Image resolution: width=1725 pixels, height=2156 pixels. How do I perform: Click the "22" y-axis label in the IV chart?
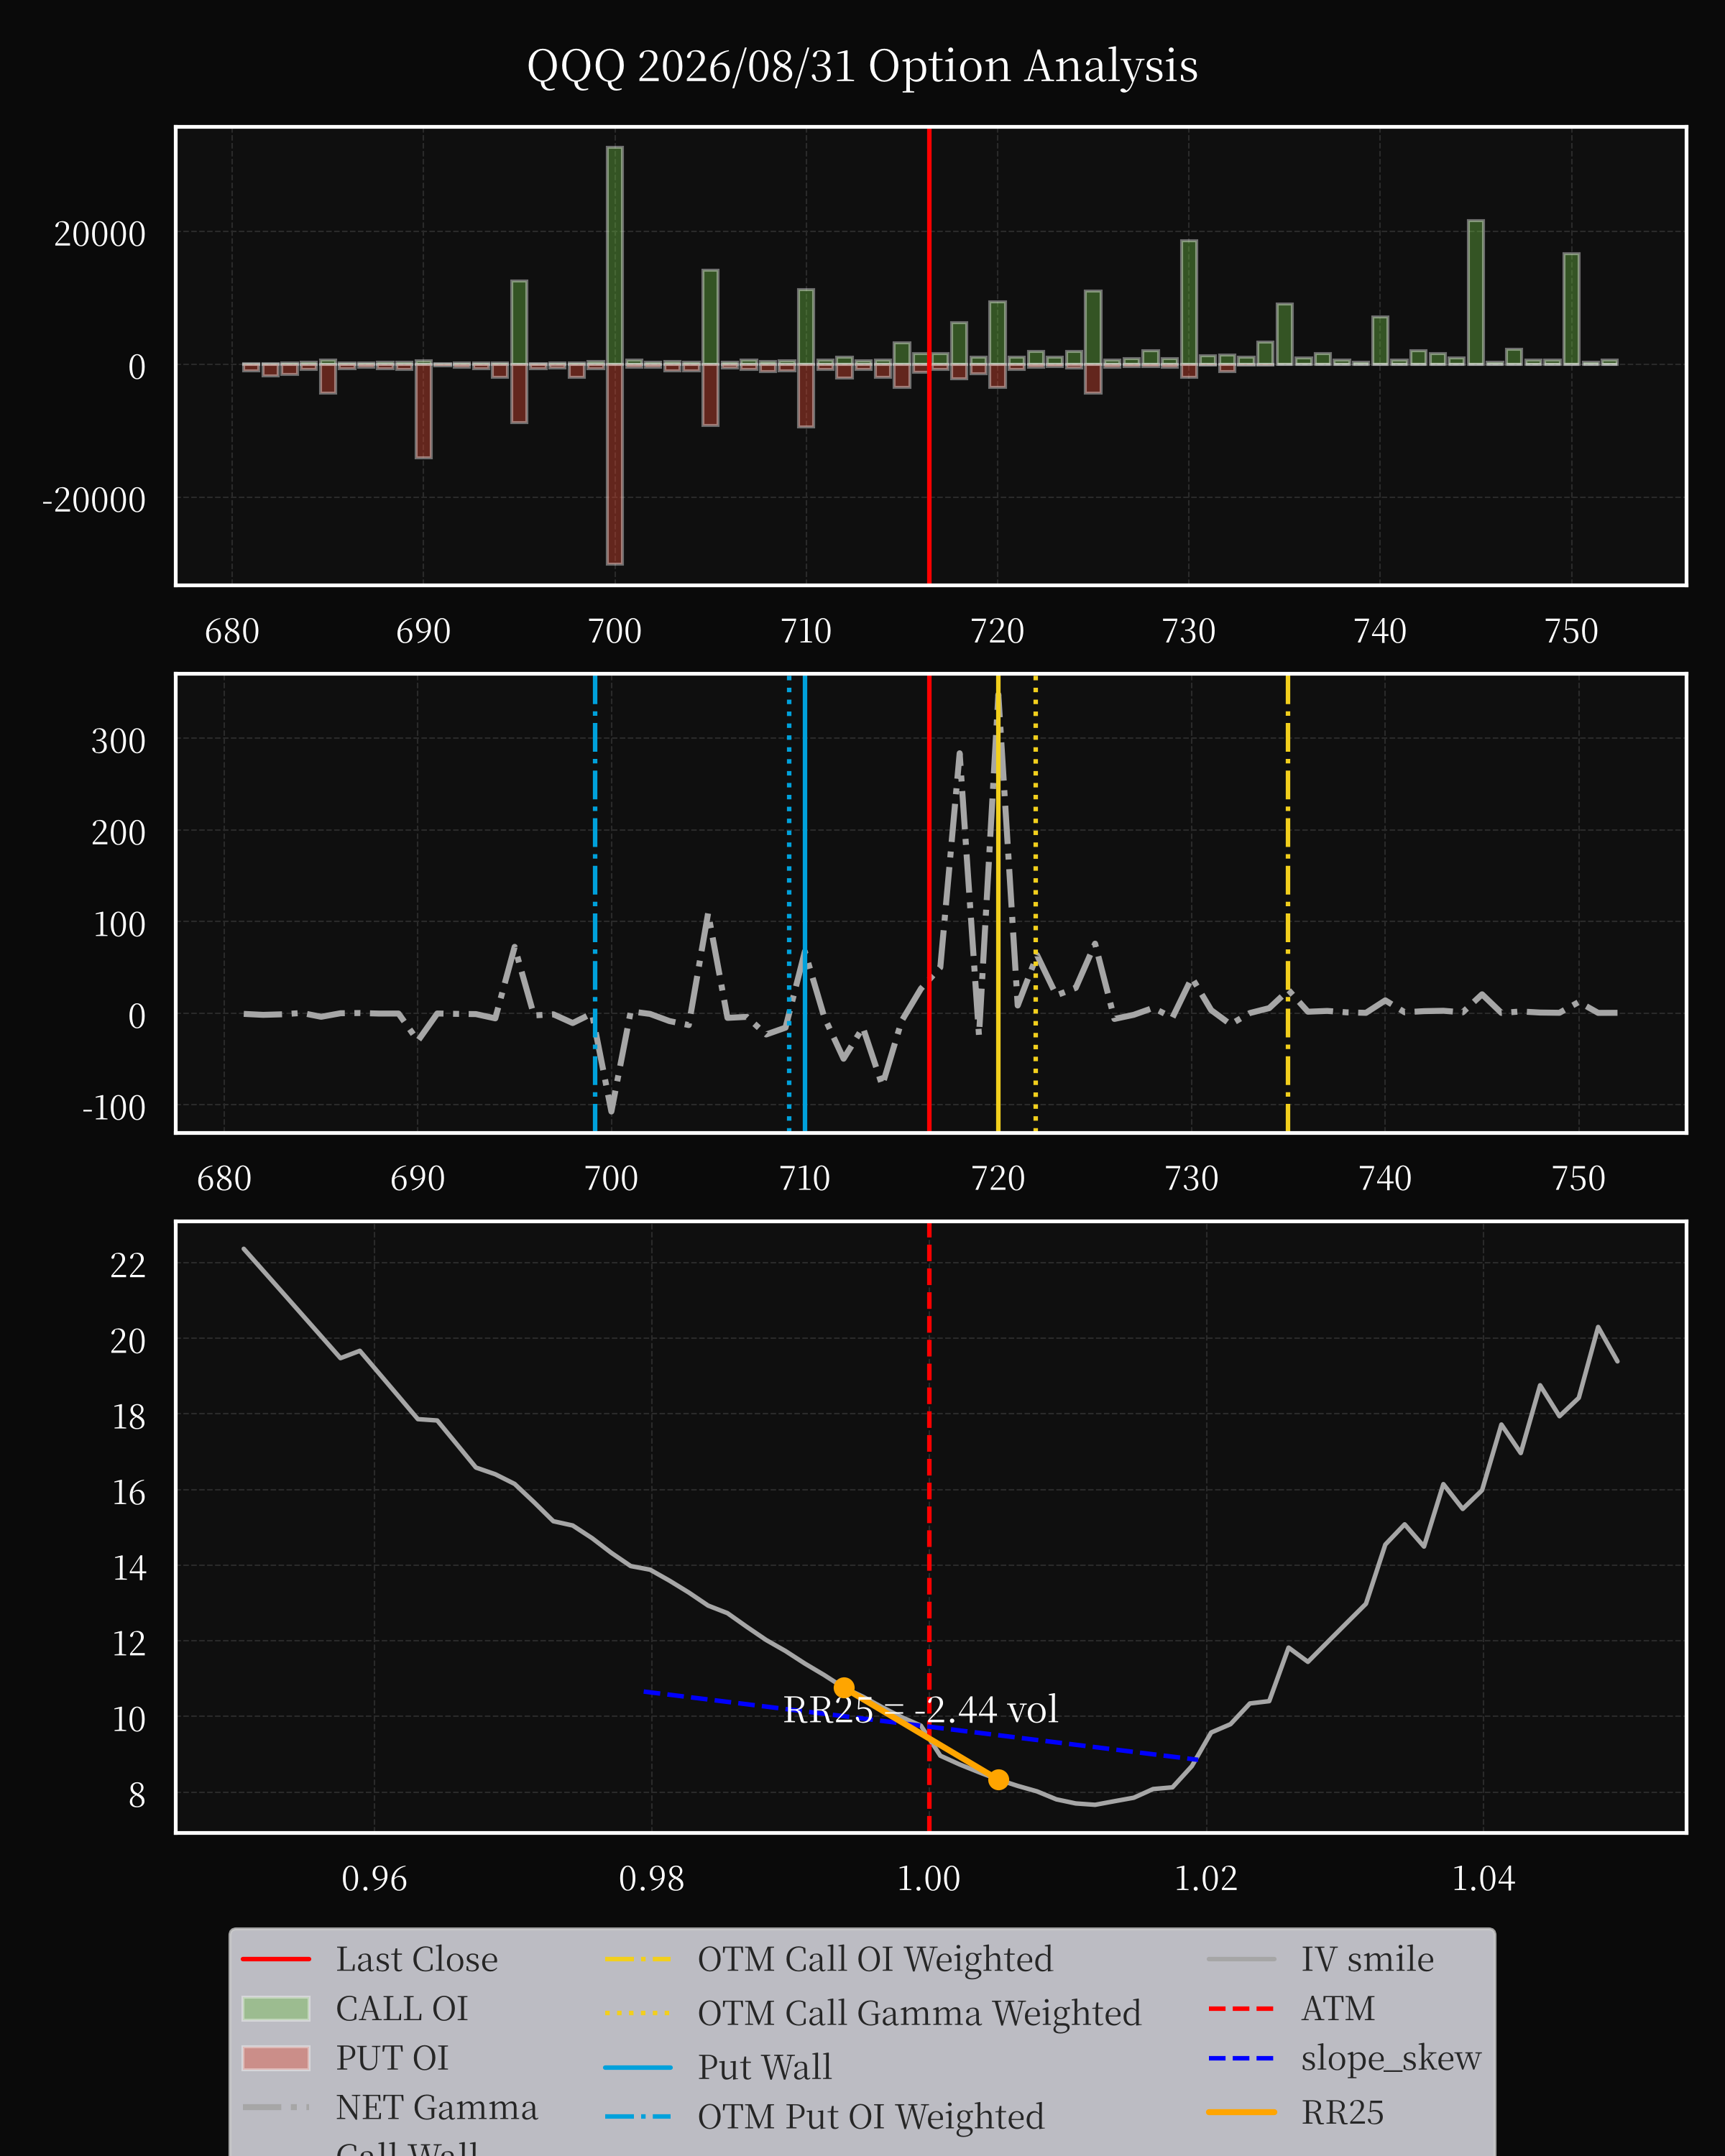[128, 1266]
